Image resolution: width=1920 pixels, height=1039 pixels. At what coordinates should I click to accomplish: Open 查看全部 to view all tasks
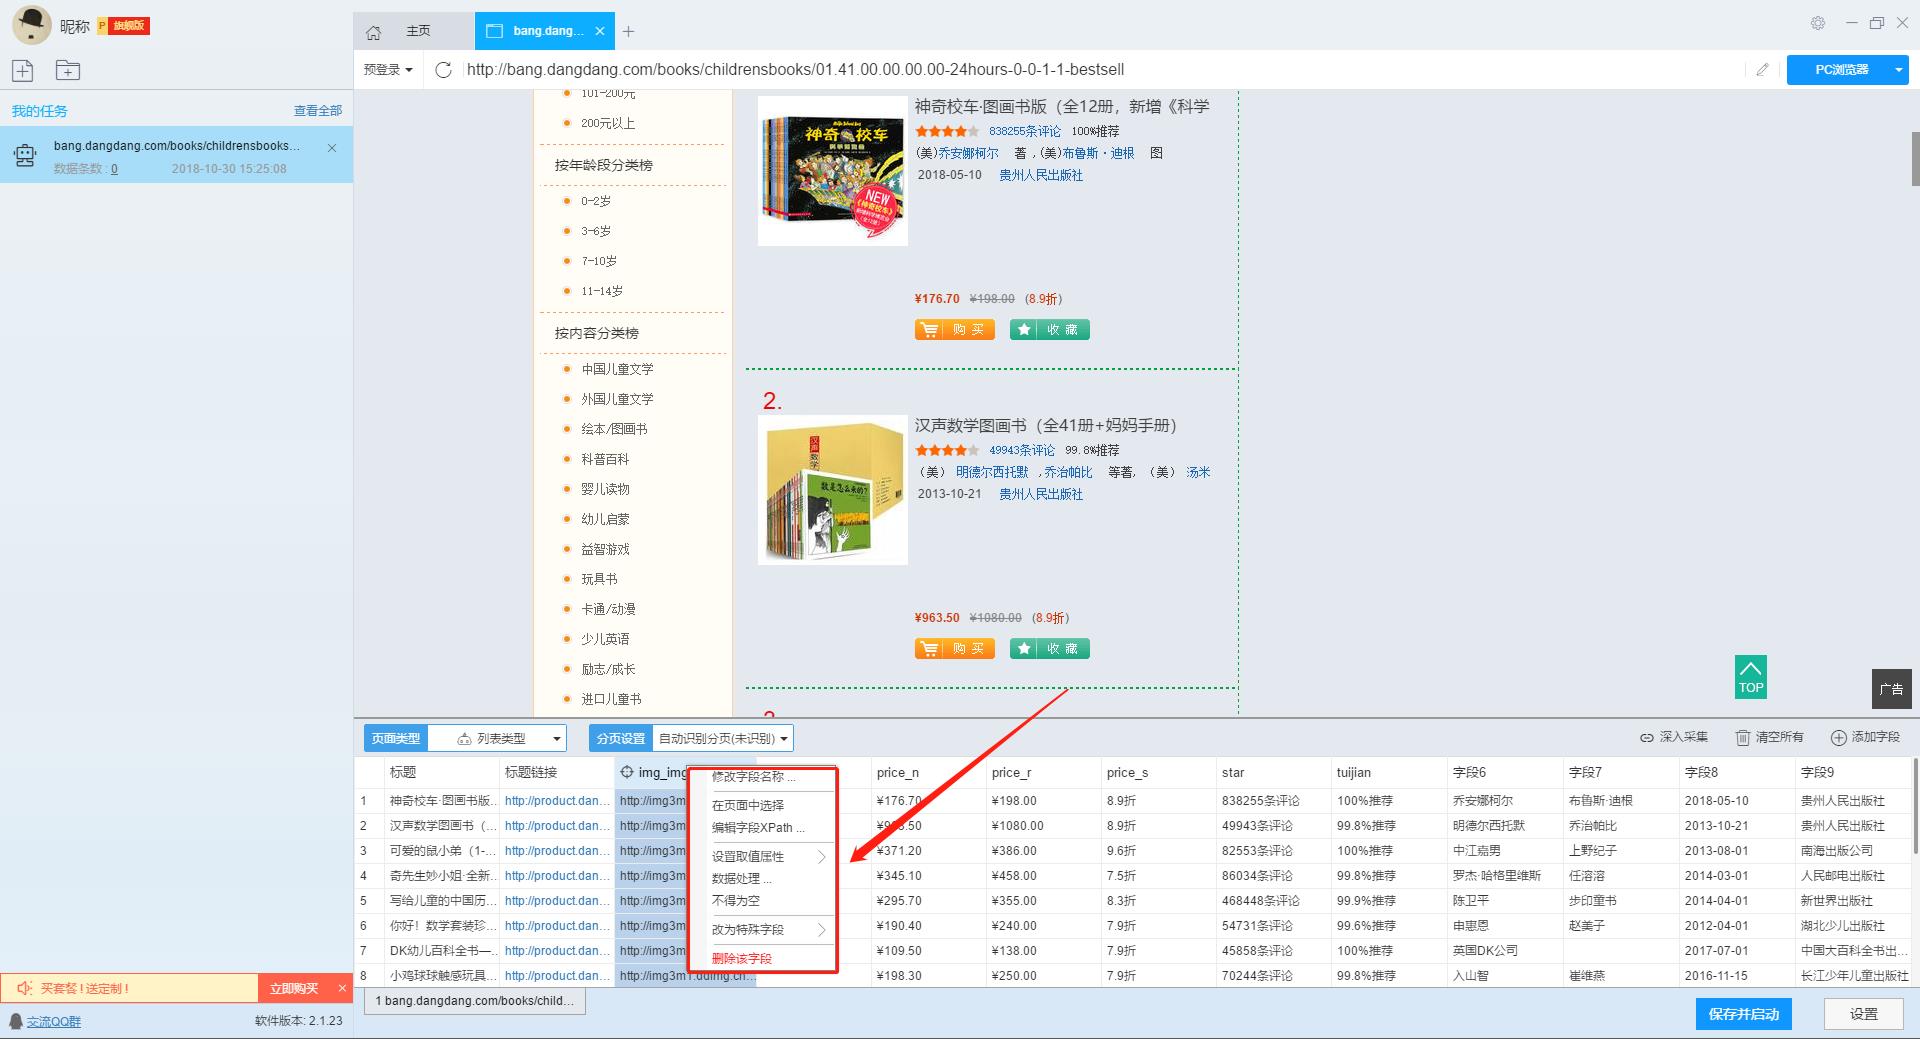(x=317, y=110)
